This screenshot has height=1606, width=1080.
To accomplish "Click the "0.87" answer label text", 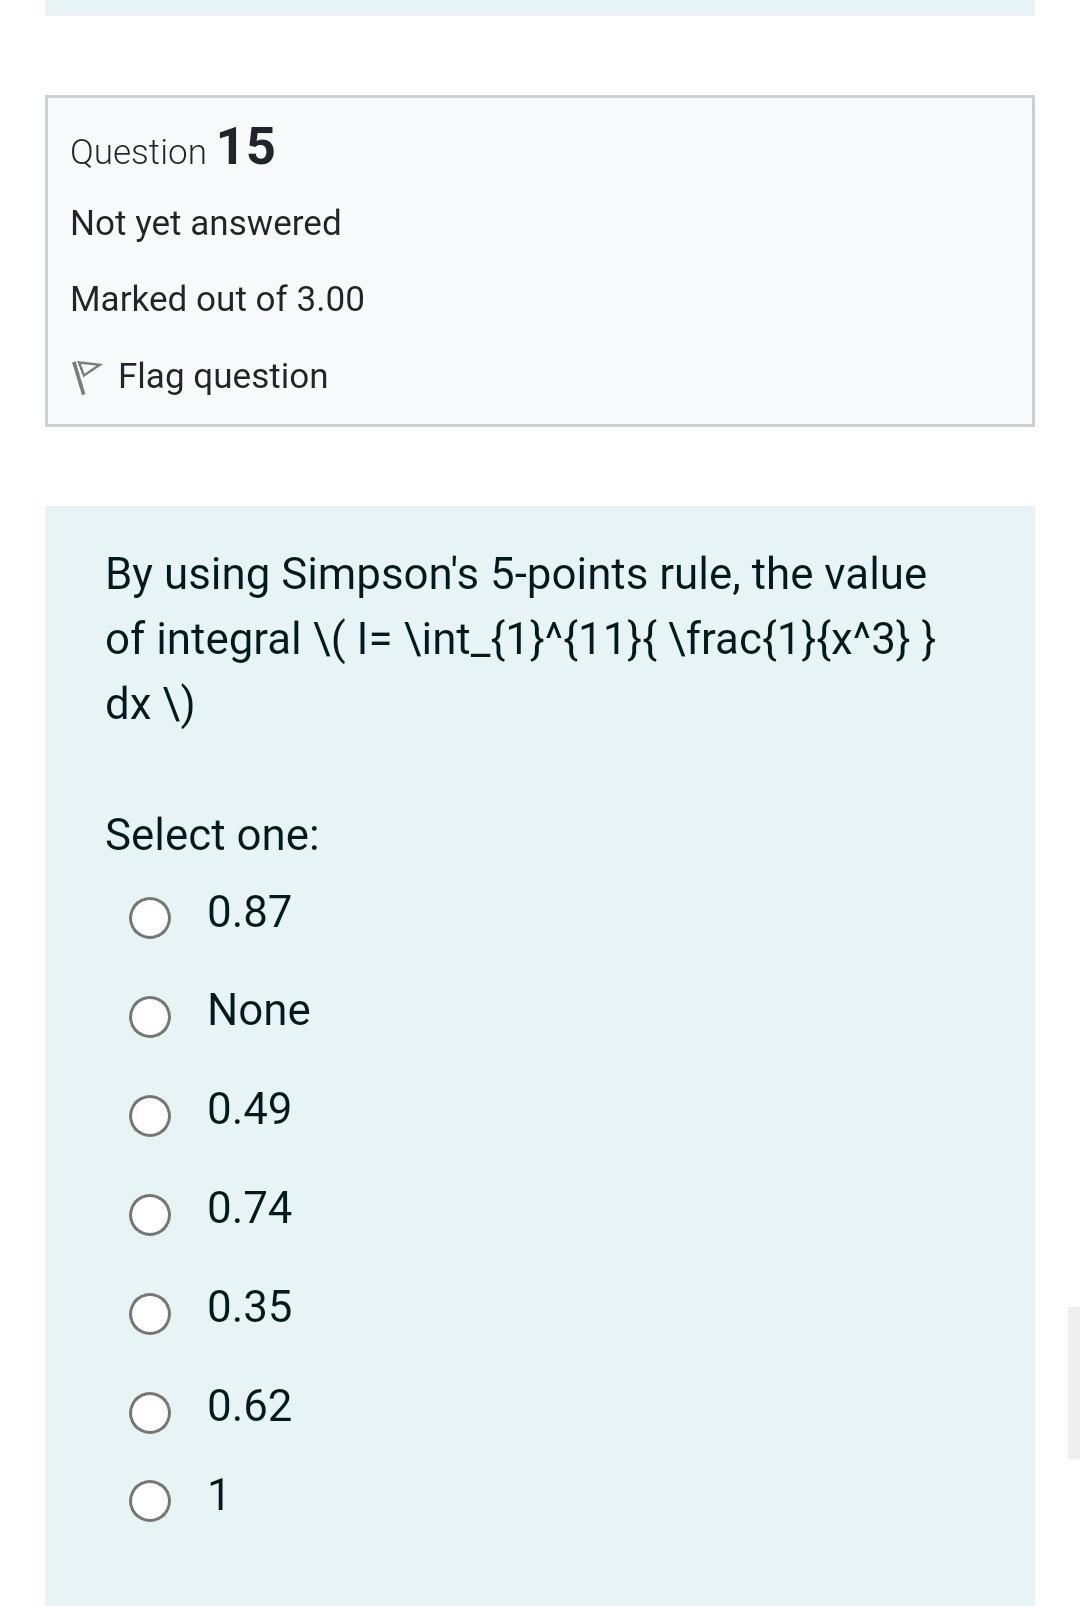I will tap(249, 911).
